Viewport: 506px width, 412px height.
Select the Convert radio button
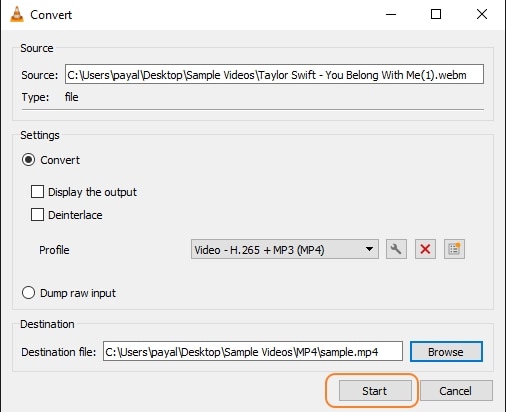28,160
